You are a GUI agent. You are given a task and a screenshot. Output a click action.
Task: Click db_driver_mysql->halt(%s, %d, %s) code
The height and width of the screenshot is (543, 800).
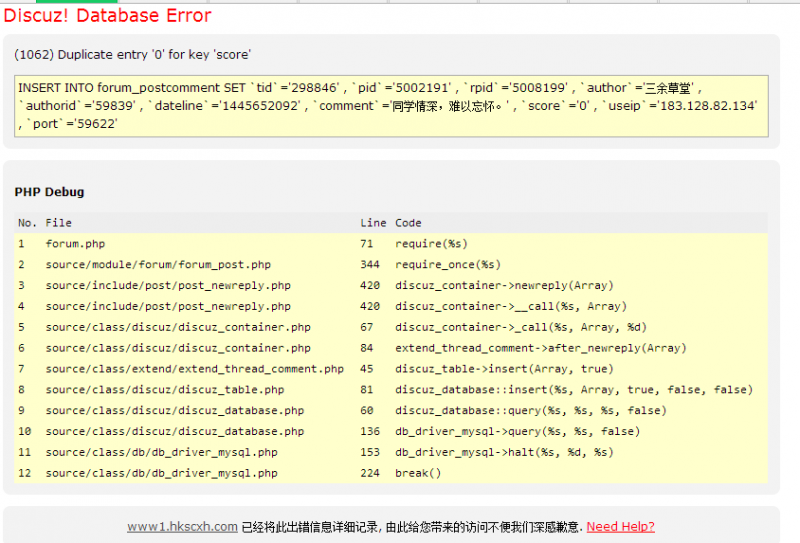pyautogui.click(x=504, y=452)
